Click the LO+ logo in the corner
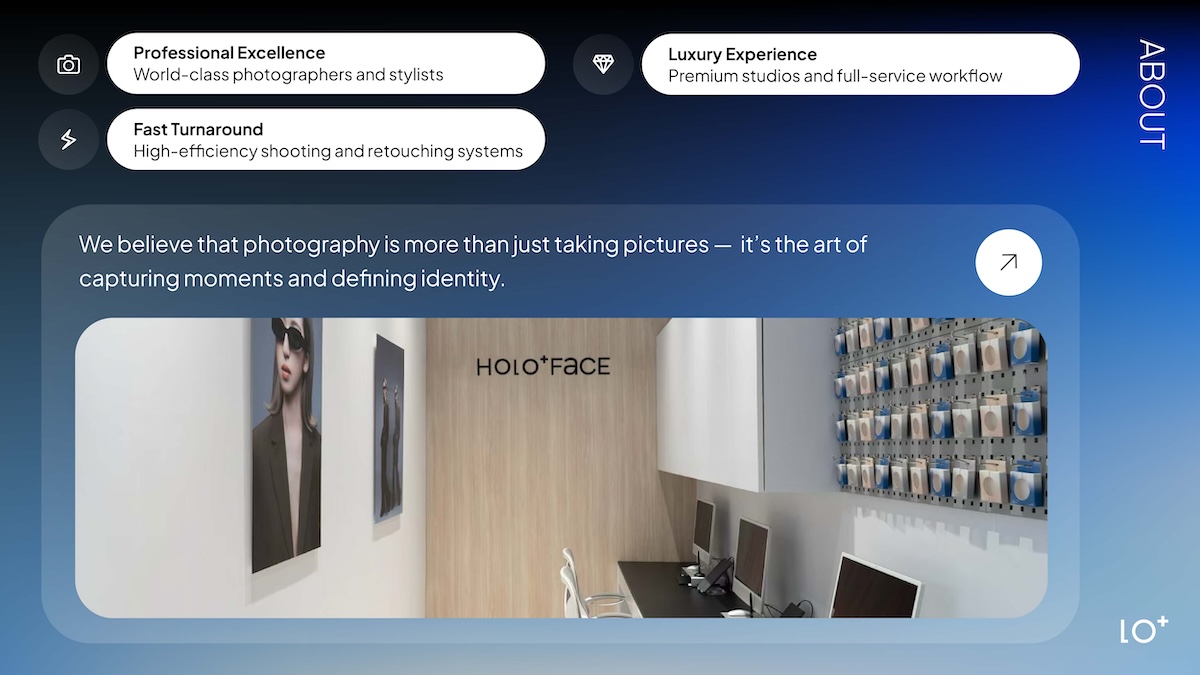This screenshot has height=675, width=1200. click(1144, 630)
